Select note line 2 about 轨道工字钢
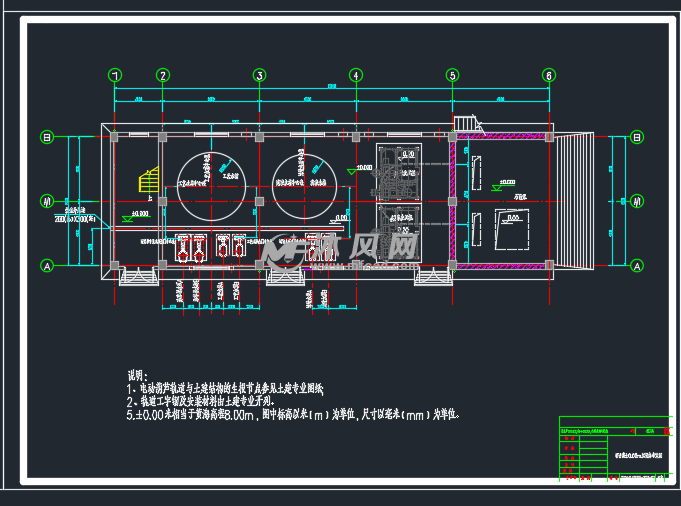The width and height of the screenshot is (681, 506). coord(201,401)
